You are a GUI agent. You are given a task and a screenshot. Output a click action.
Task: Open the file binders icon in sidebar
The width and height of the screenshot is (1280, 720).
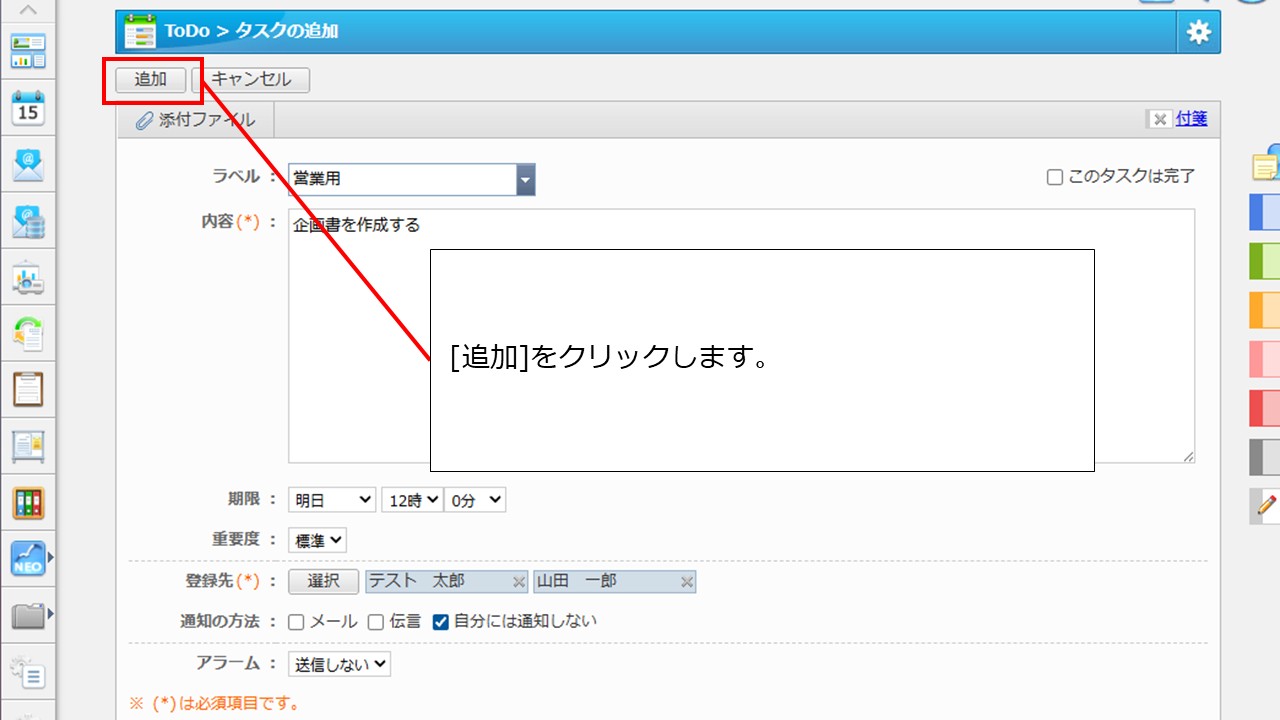(x=28, y=502)
